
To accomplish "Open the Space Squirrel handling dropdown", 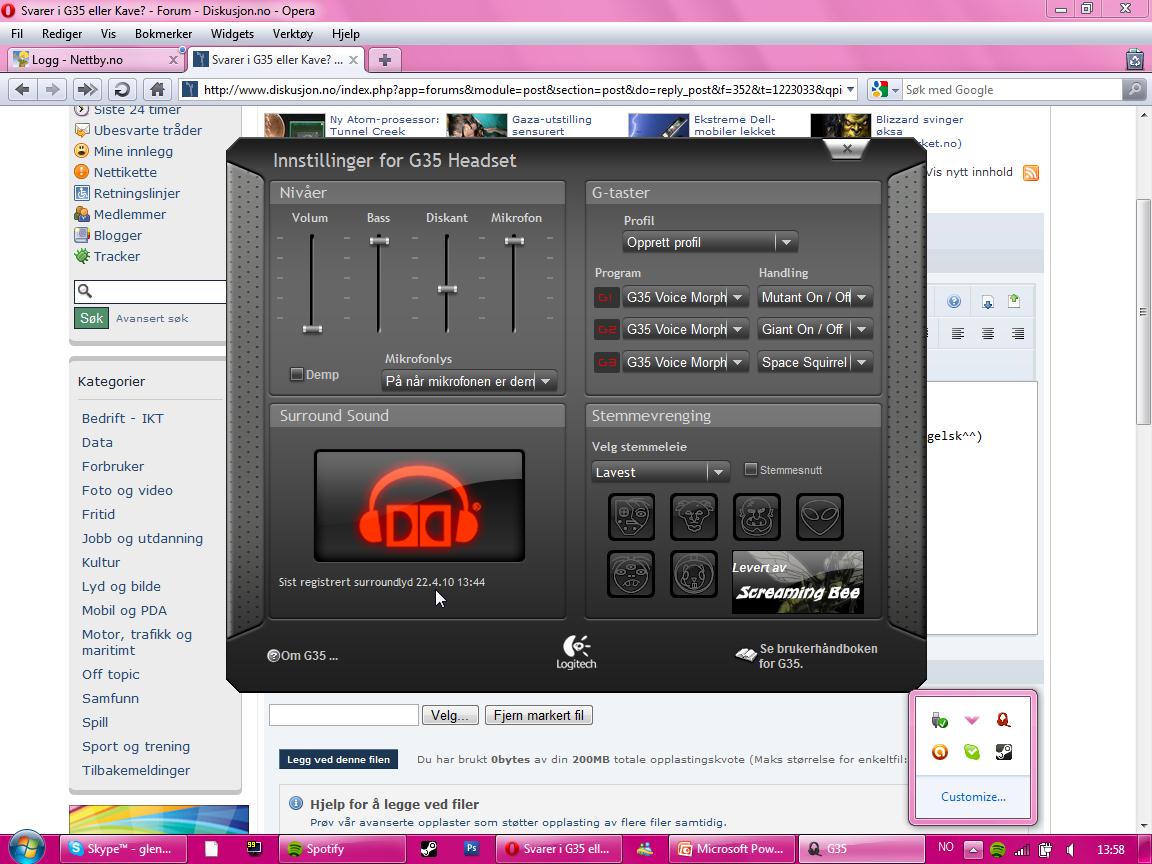I will click(815, 362).
